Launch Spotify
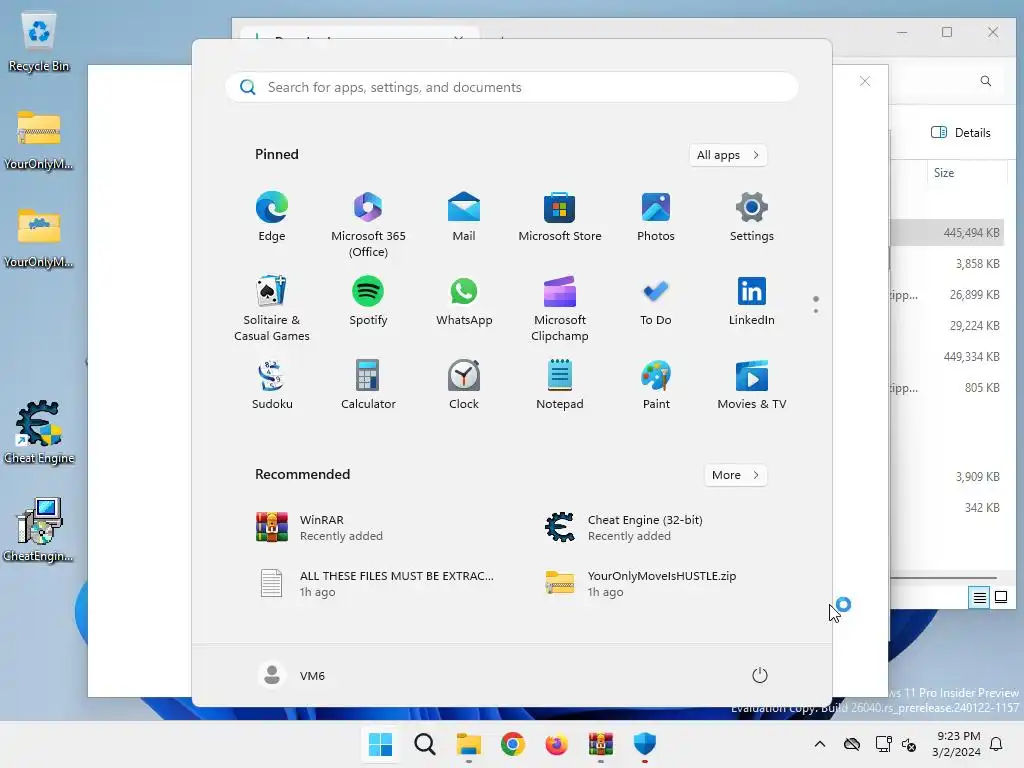1024x768 pixels. point(368,301)
